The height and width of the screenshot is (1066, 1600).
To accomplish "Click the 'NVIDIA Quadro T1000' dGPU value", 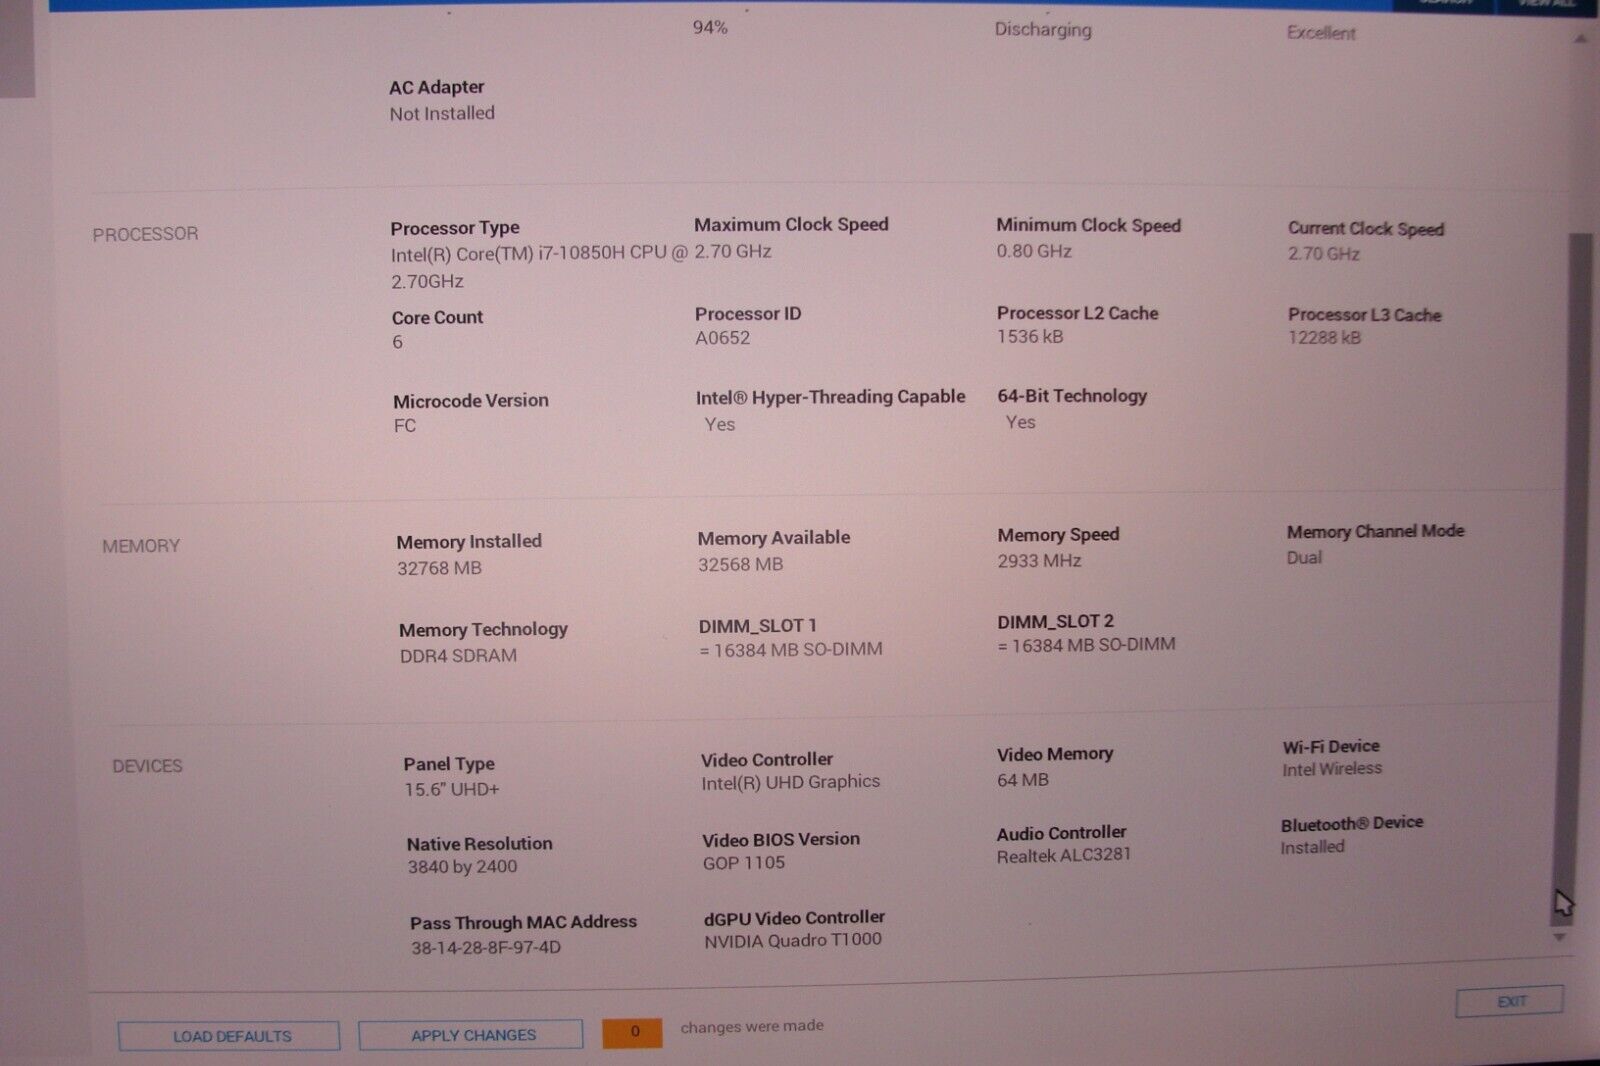I will pos(792,941).
